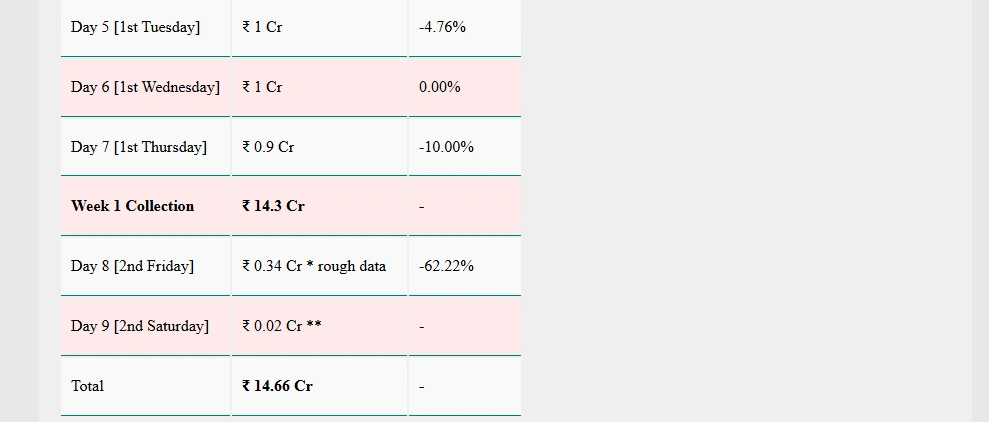
Task: Click the Total row label
Action: [87, 386]
